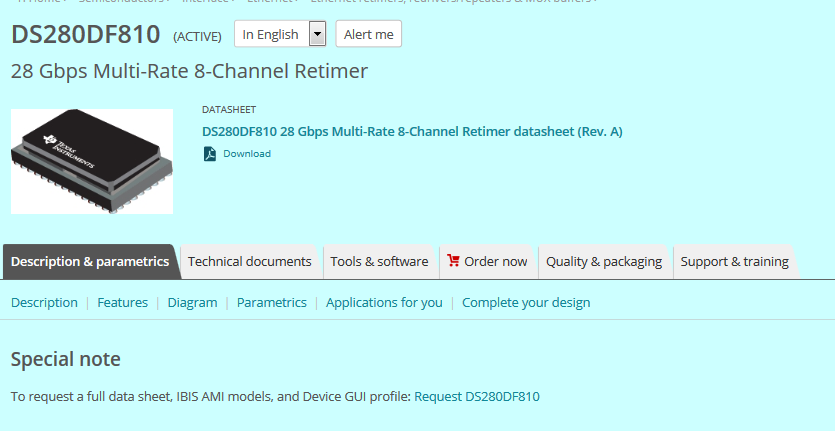835x431 pixels.
Task: Click the Request DS280DF810 link
Action: (477, 396)
